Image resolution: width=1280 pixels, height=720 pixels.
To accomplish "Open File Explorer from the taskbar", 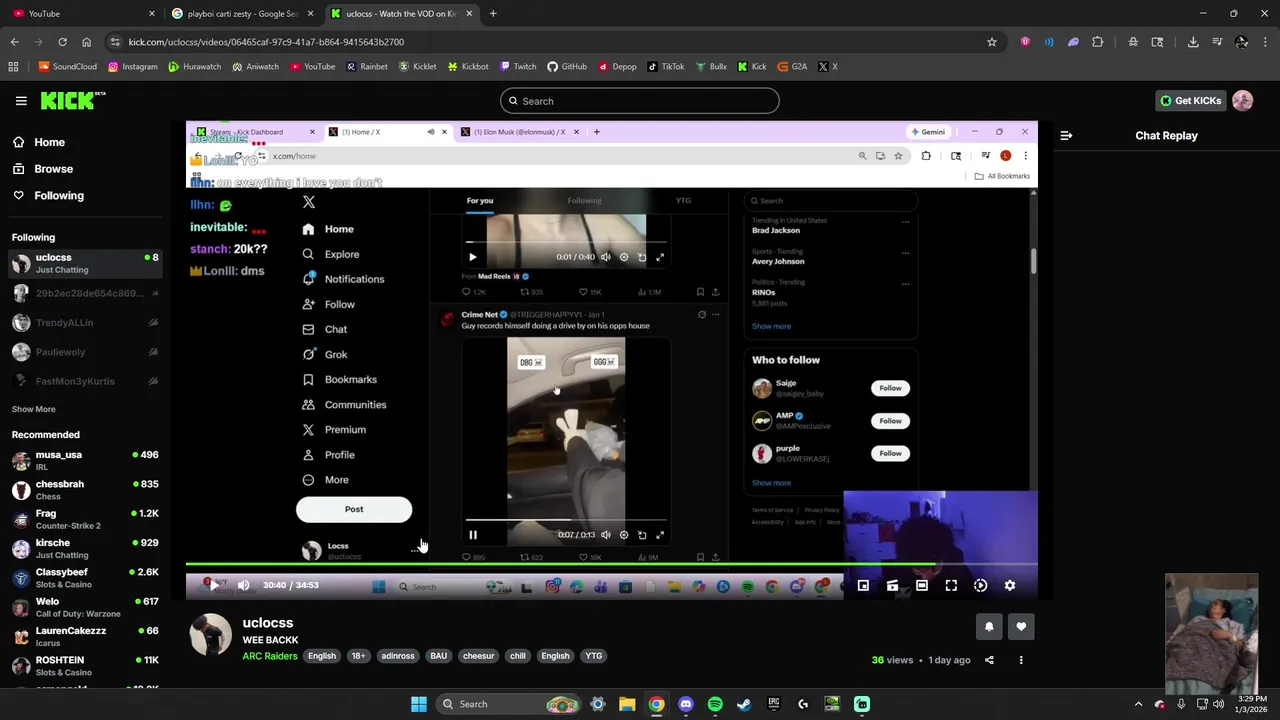I will 627,704.
